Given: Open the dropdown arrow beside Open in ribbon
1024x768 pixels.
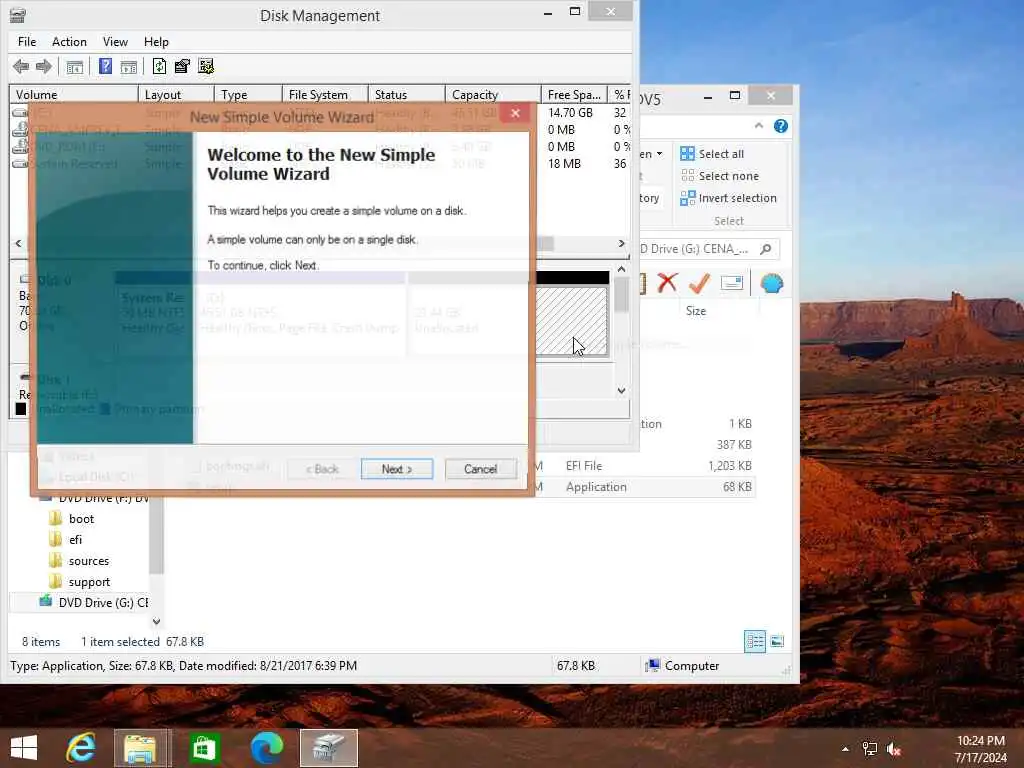Looking at the screenshot, I should pyautogui.click(x=660, y=154).
